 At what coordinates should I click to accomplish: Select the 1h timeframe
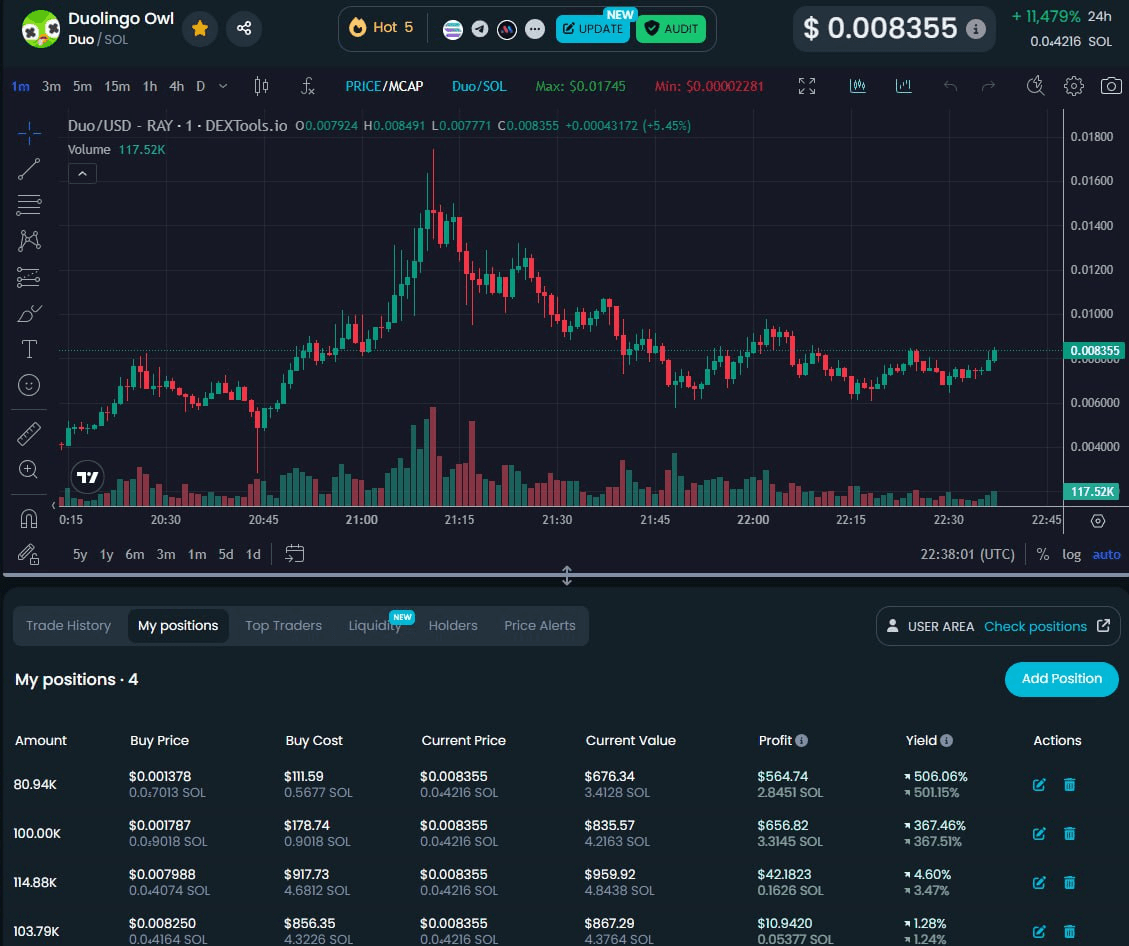pos(150,86)
